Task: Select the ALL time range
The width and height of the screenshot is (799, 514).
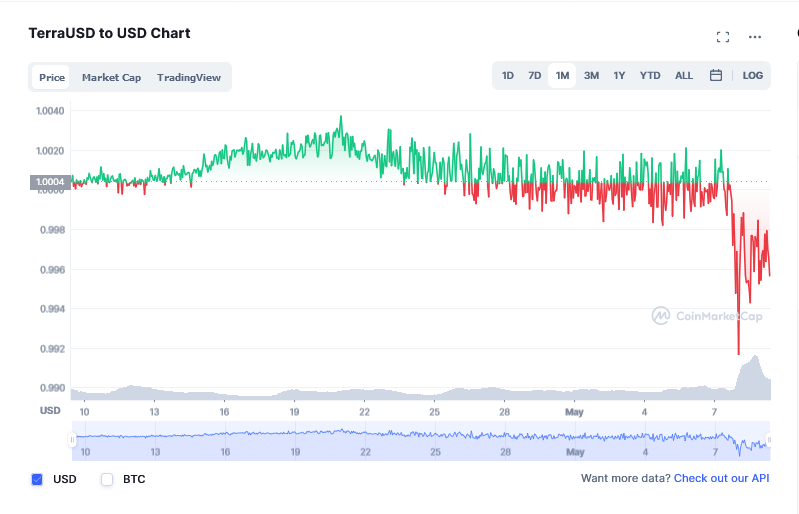Action: click(x=684, y=75)
